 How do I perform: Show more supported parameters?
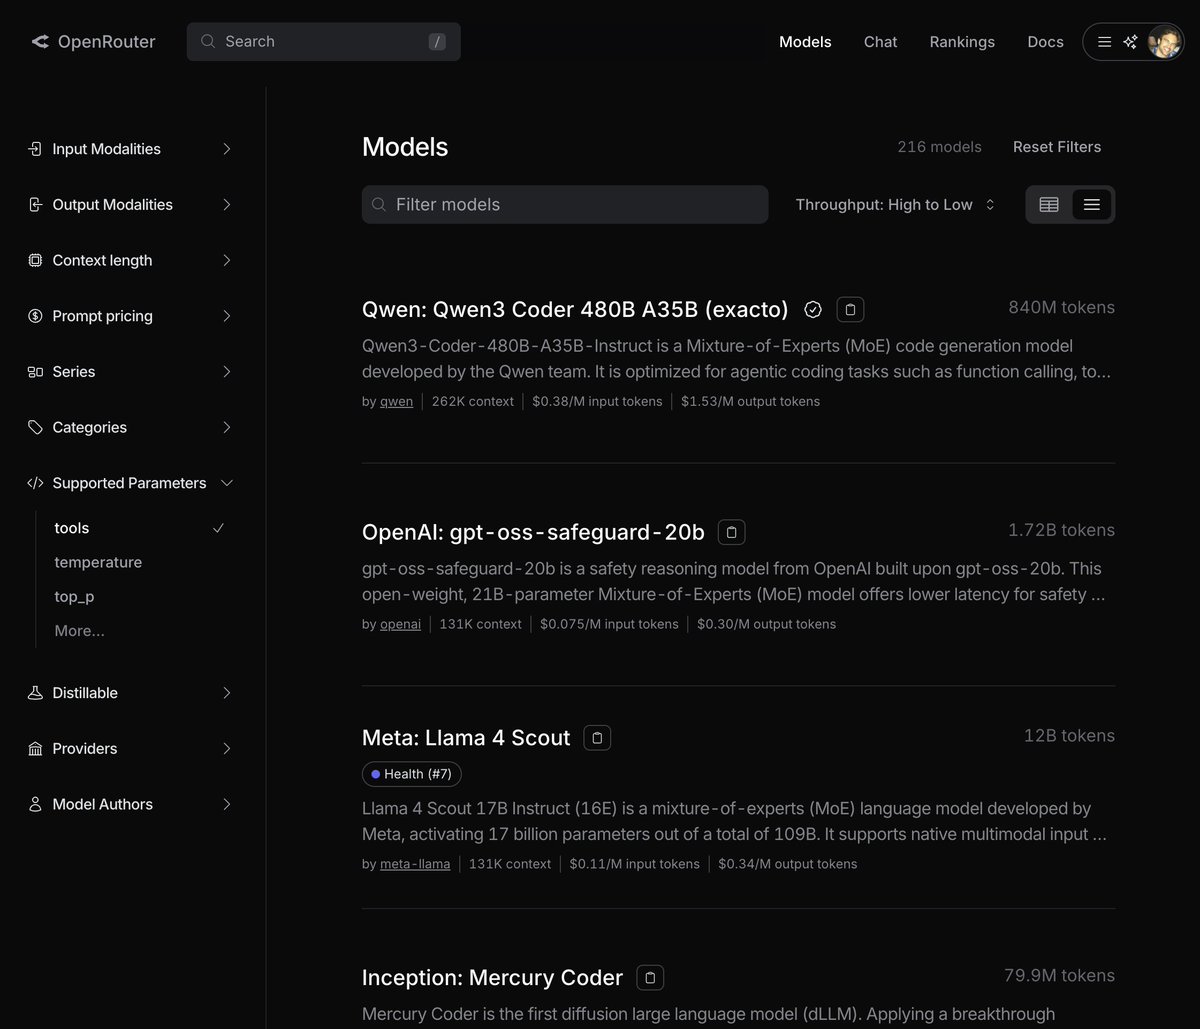[x=80, y=631]
